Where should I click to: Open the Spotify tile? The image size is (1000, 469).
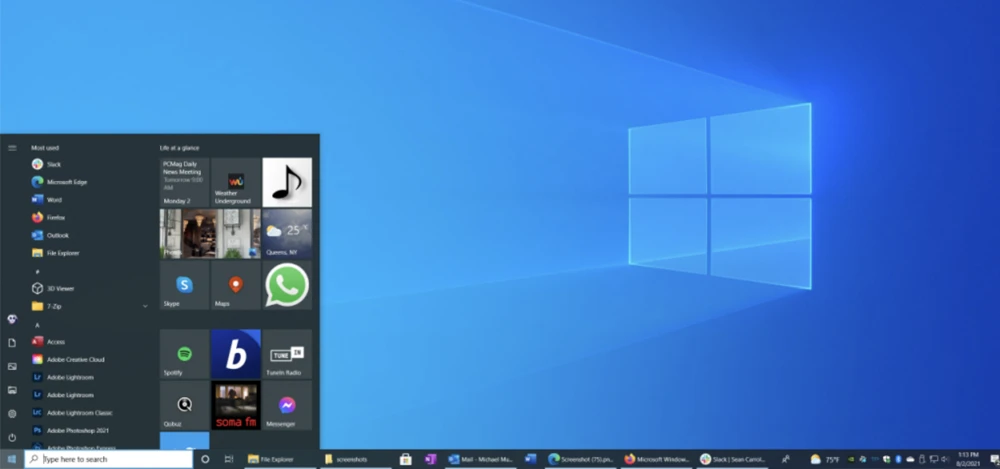coord(184,354)
